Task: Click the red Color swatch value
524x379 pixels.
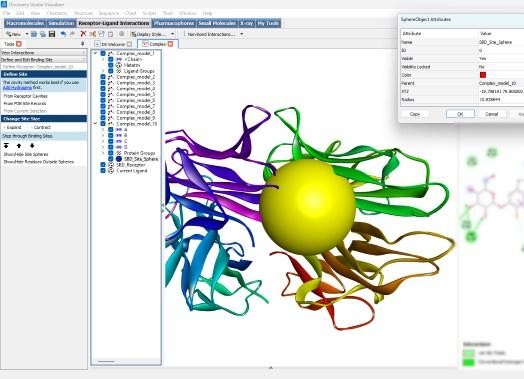Action: [483, 75]
